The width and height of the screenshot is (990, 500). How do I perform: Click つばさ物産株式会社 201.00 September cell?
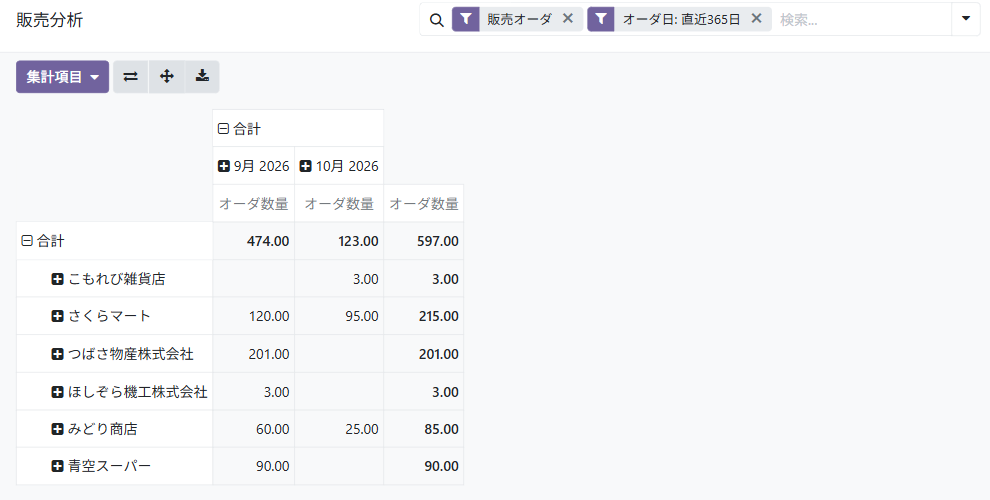[253, 354]
